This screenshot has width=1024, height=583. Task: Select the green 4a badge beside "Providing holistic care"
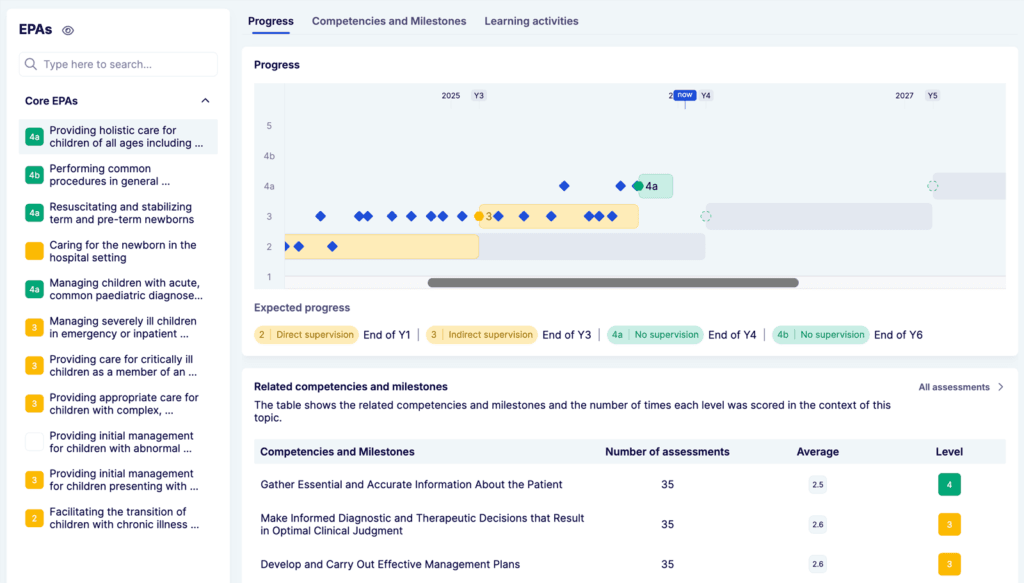[x=33, y=136]
